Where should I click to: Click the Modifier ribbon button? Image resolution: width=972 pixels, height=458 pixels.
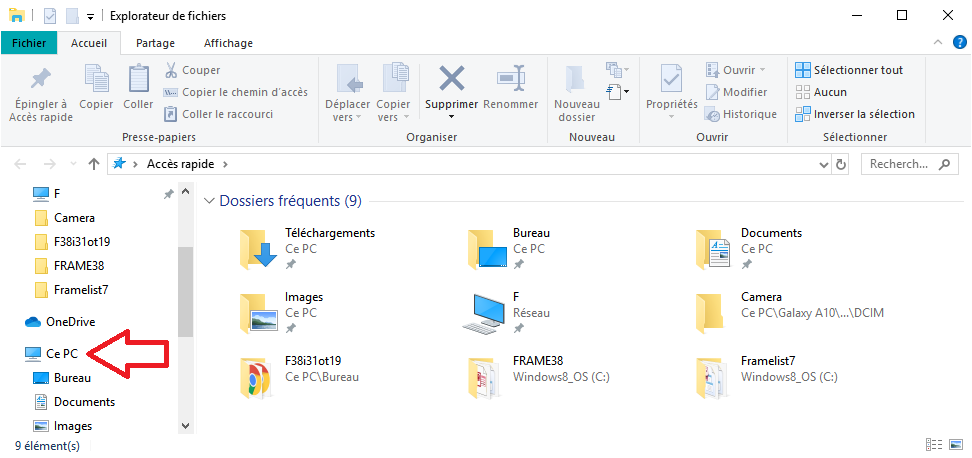pos(736,92)
